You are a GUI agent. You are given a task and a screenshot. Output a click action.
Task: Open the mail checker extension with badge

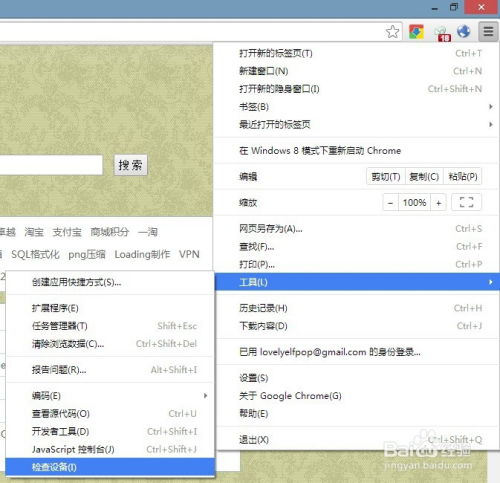(x=442, y=34)
